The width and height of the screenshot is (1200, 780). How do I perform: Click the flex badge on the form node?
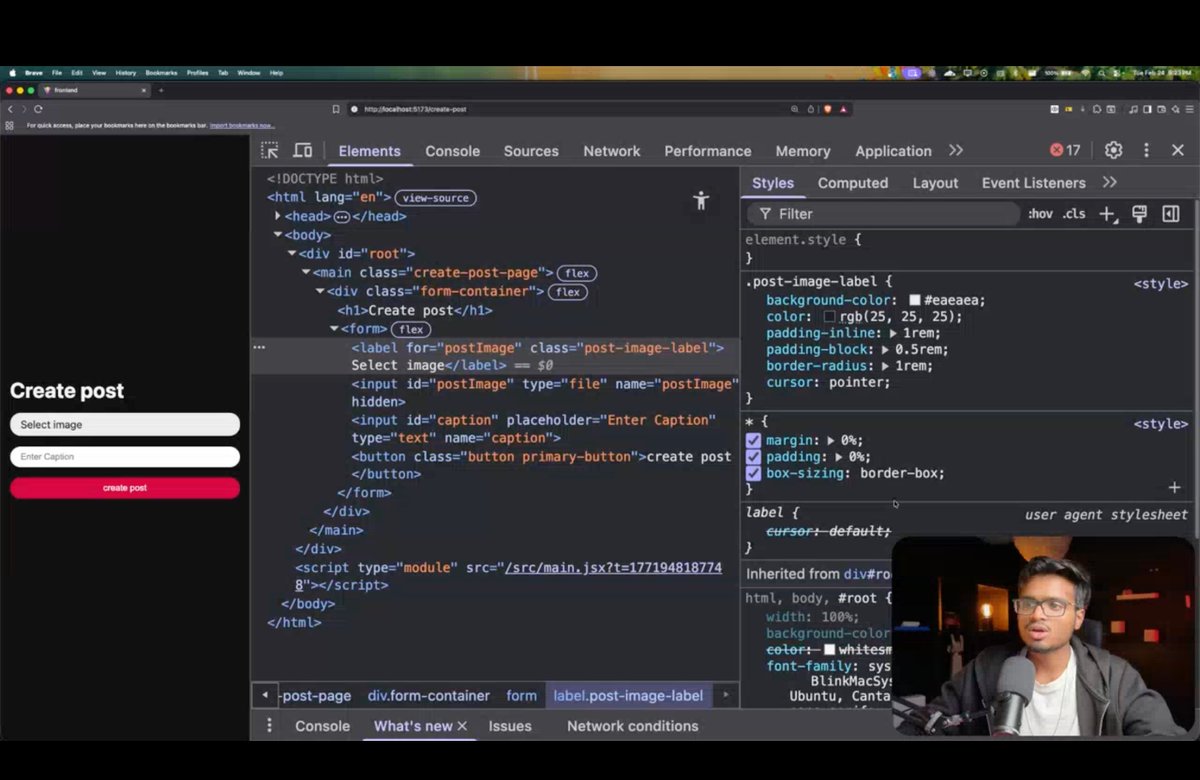410,329
